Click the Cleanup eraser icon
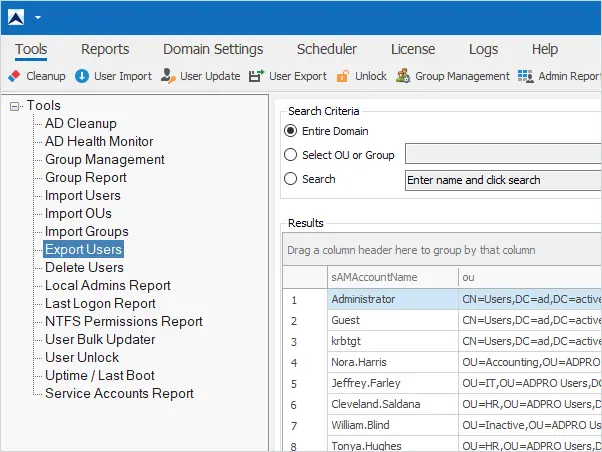Screen dimensions: 602x452 14,76
